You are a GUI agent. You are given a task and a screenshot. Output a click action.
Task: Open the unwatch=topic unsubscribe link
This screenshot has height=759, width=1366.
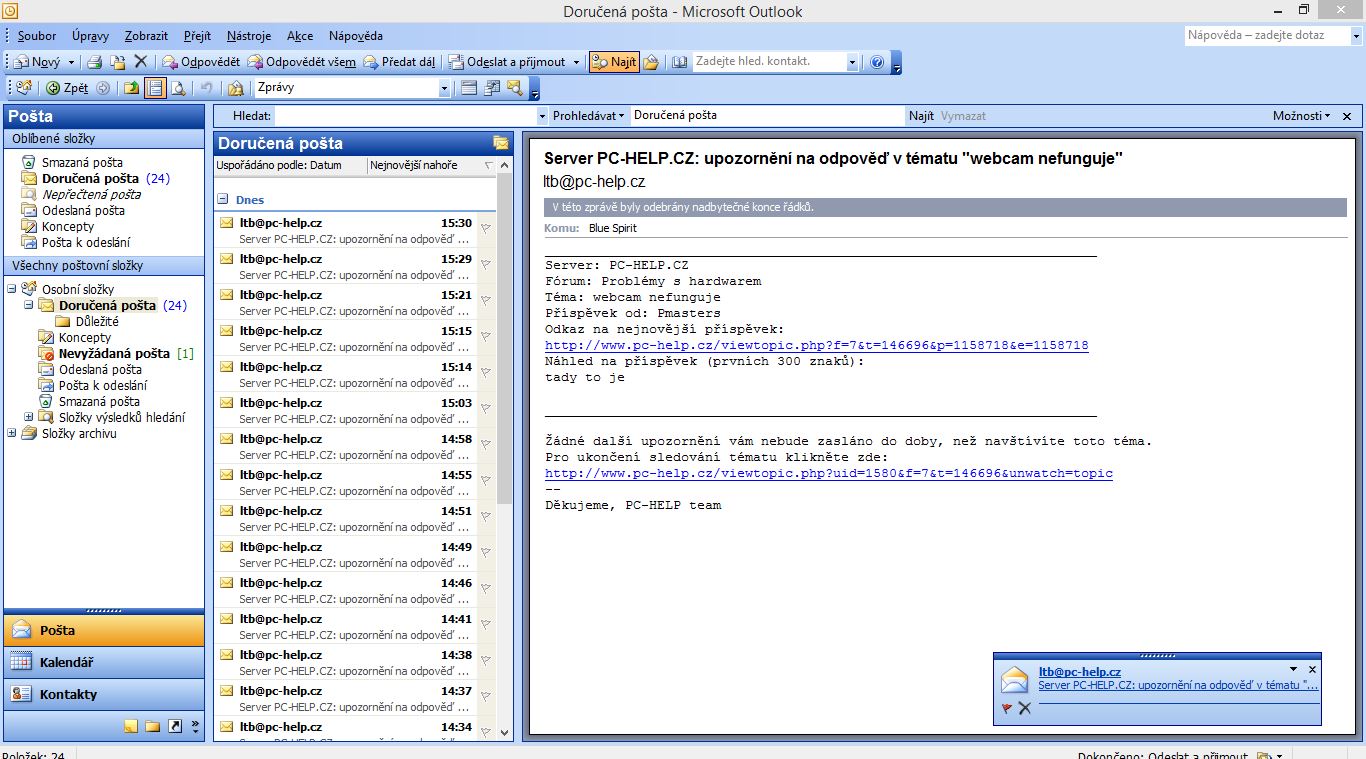[x=829, y=473]
